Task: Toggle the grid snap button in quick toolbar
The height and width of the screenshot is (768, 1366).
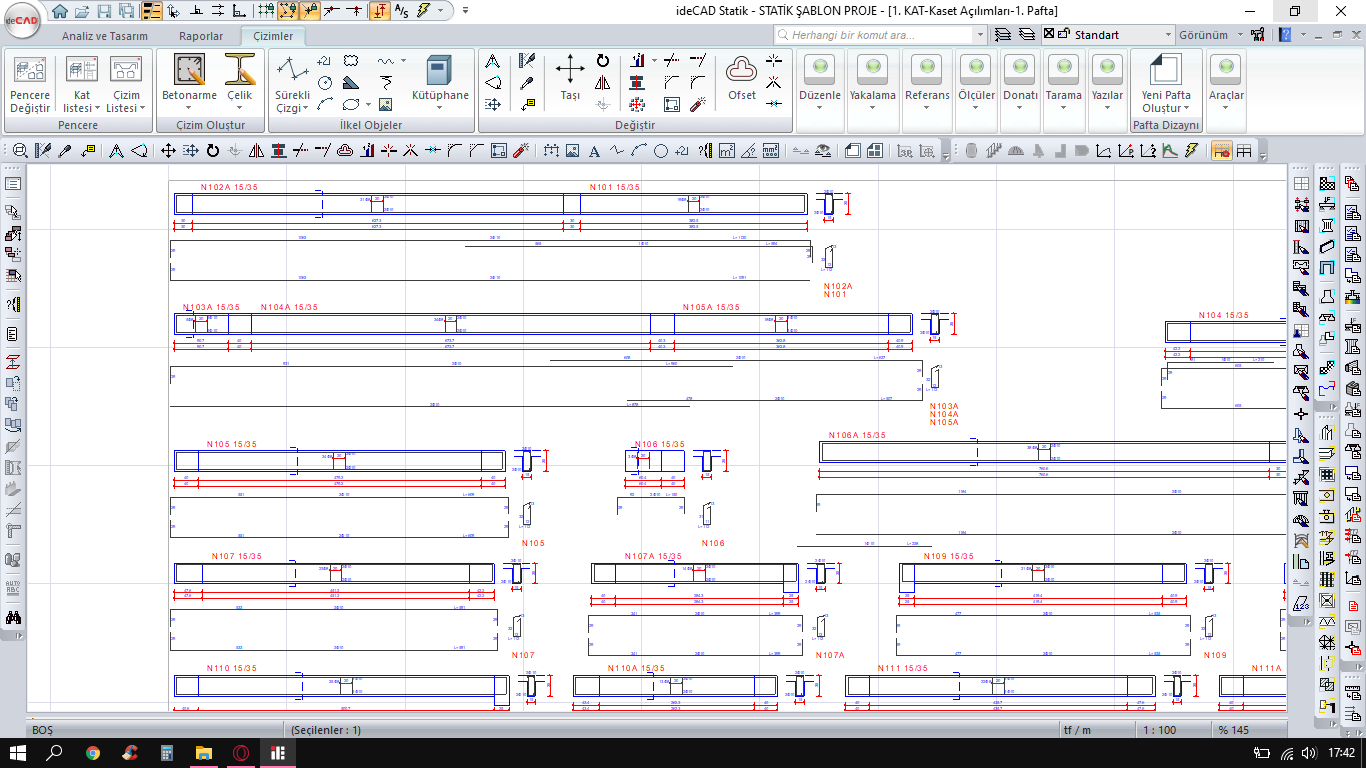Action: coord(265,11)
